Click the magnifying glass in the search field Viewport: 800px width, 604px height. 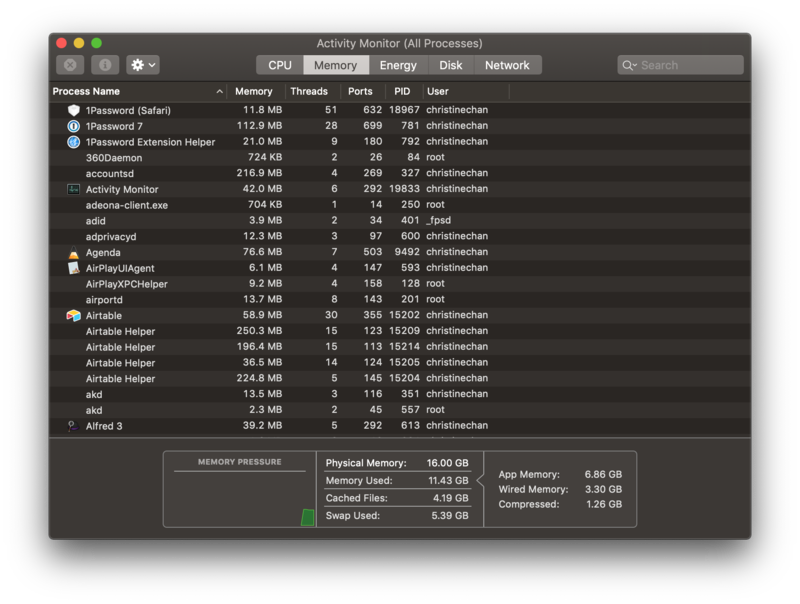tap(627, 64)
